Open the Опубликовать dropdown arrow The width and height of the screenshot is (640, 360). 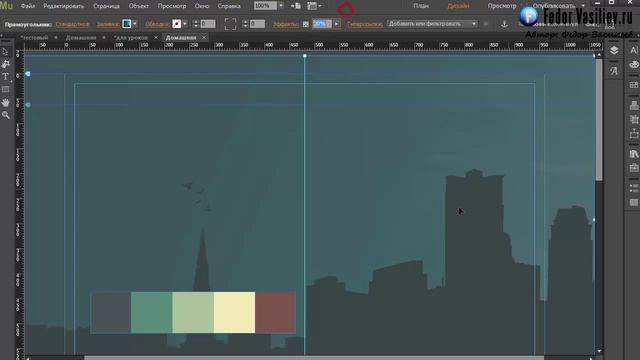click(x=583, y=6)
